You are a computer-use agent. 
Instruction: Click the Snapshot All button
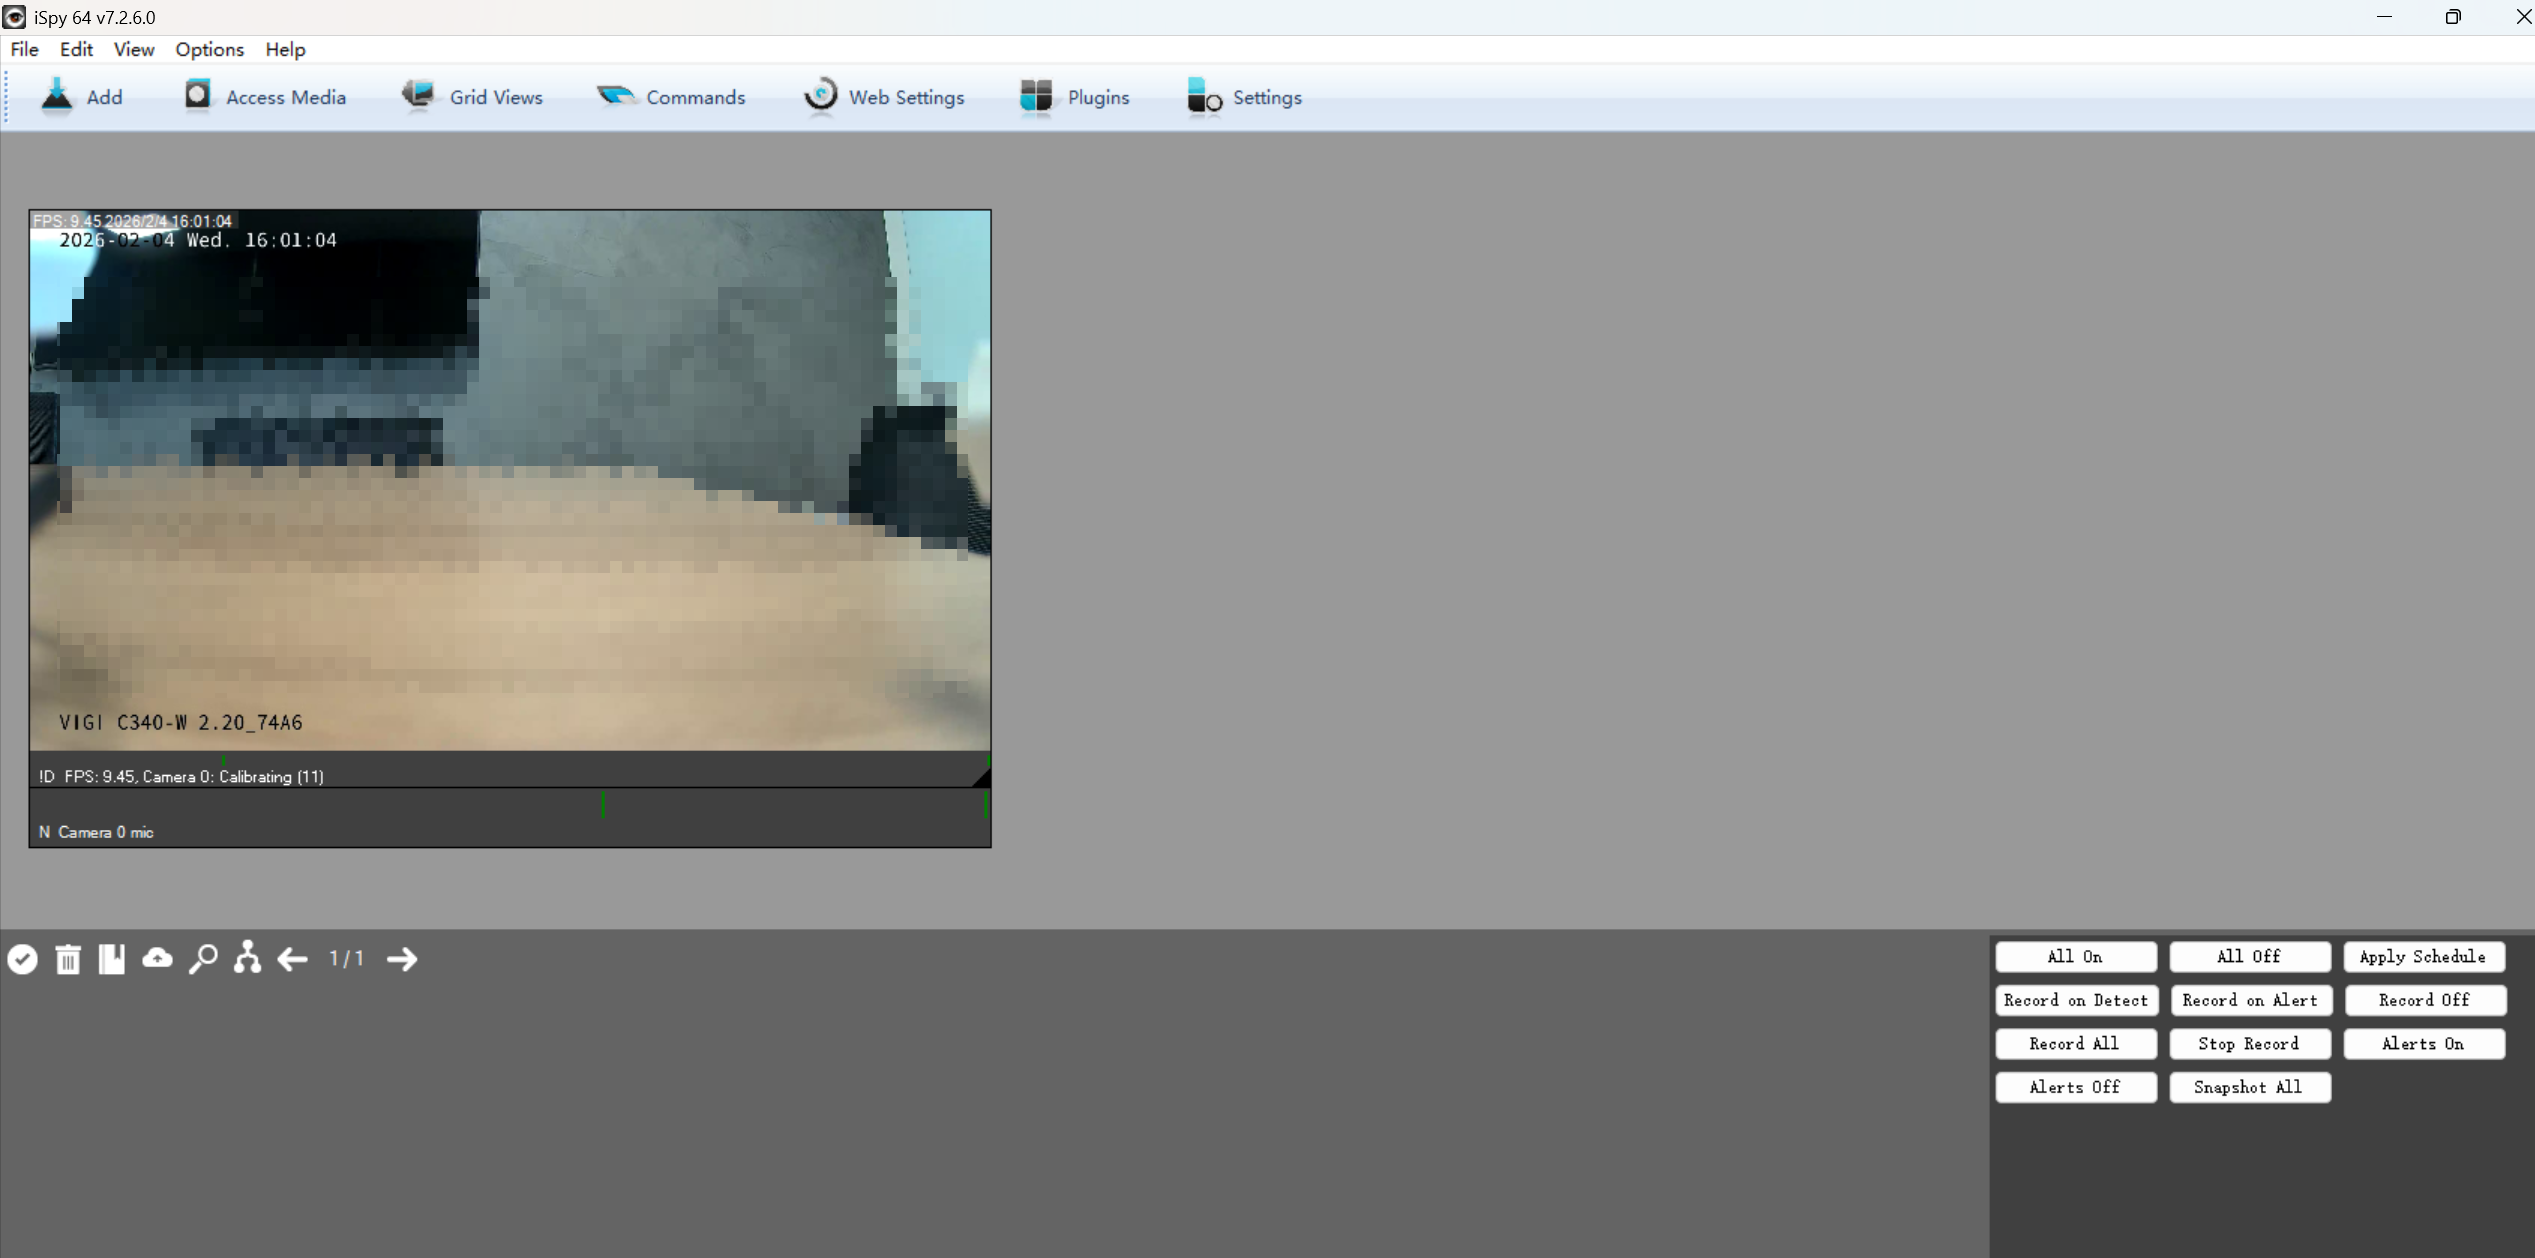pyautogui.click(x=2250, y=1087)
